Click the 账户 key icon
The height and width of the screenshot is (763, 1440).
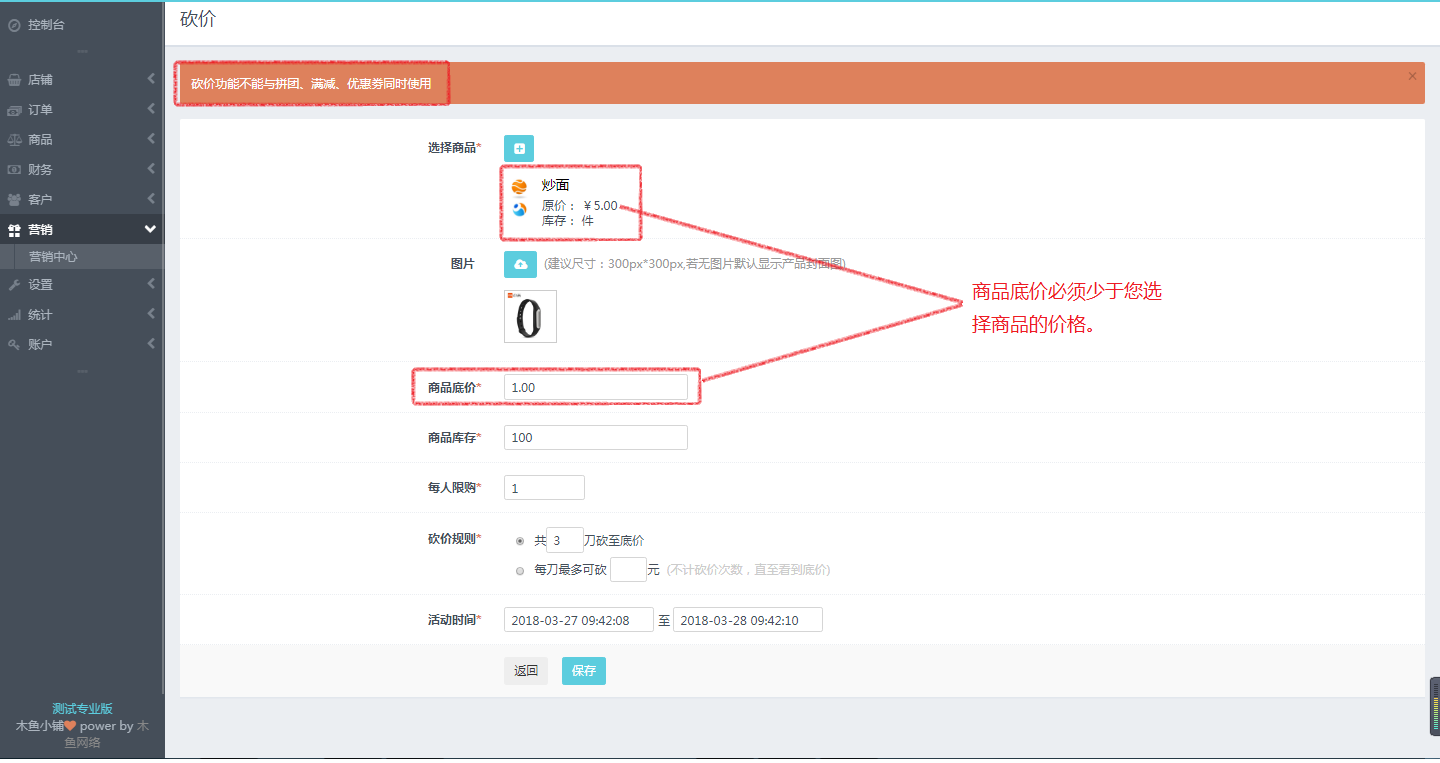pyautogui.click(x=14, y=343)
